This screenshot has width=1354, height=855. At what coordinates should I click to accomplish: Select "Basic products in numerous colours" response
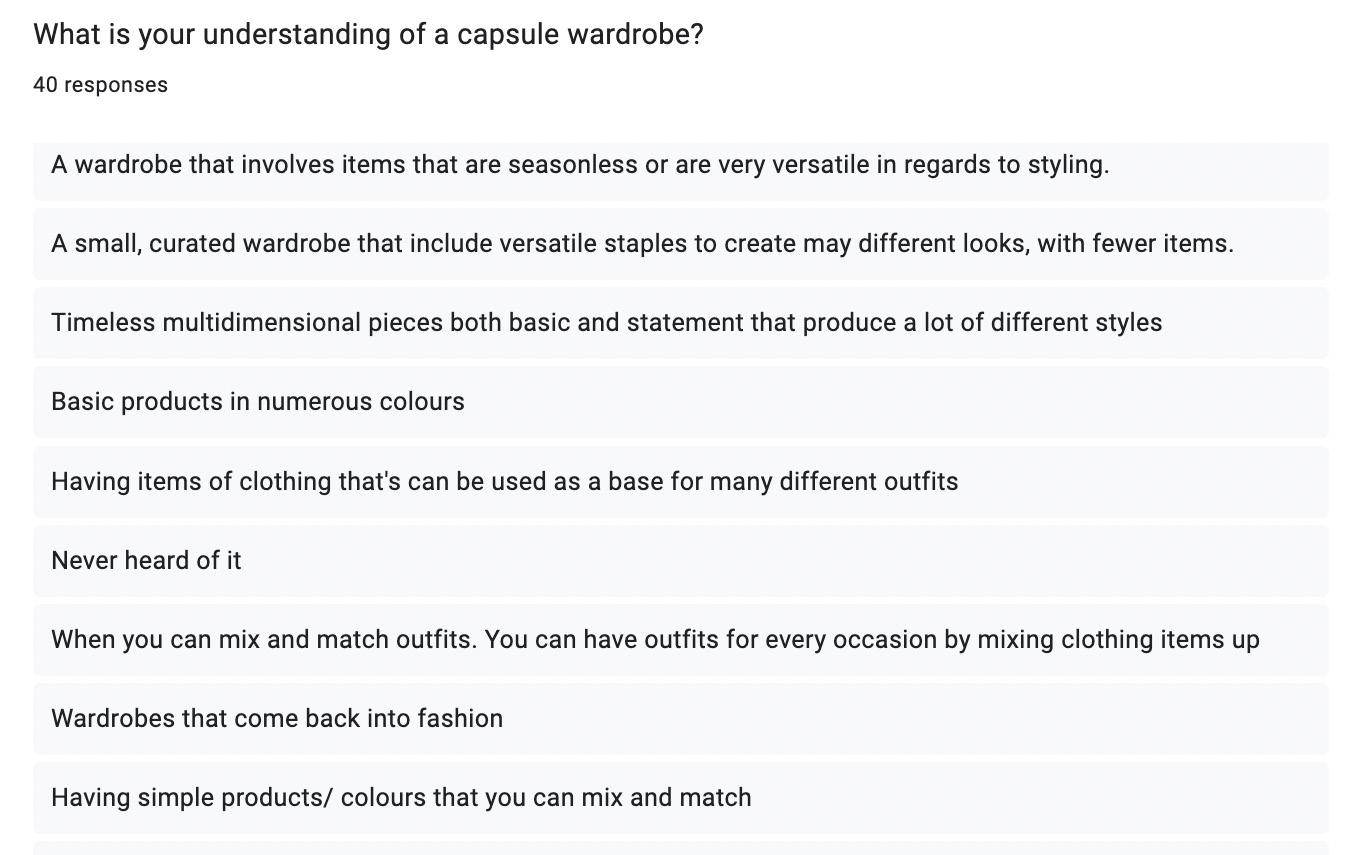click(x=258, y=402)
